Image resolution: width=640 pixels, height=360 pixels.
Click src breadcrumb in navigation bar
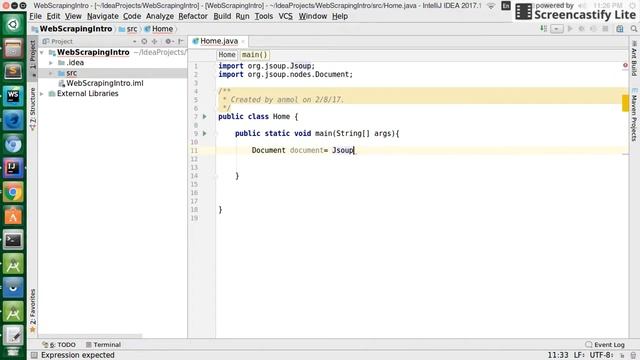click(128, 29)
